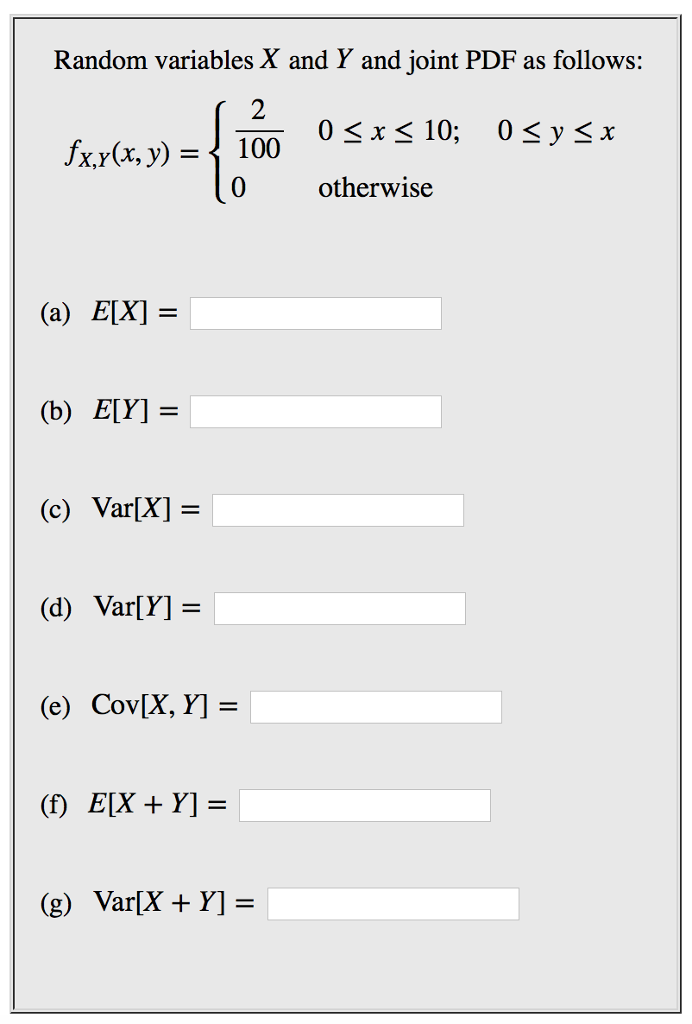This screenshot has width=692, height=1024.
Task: Select the answer box in part (e)
Action: point(375,707)
